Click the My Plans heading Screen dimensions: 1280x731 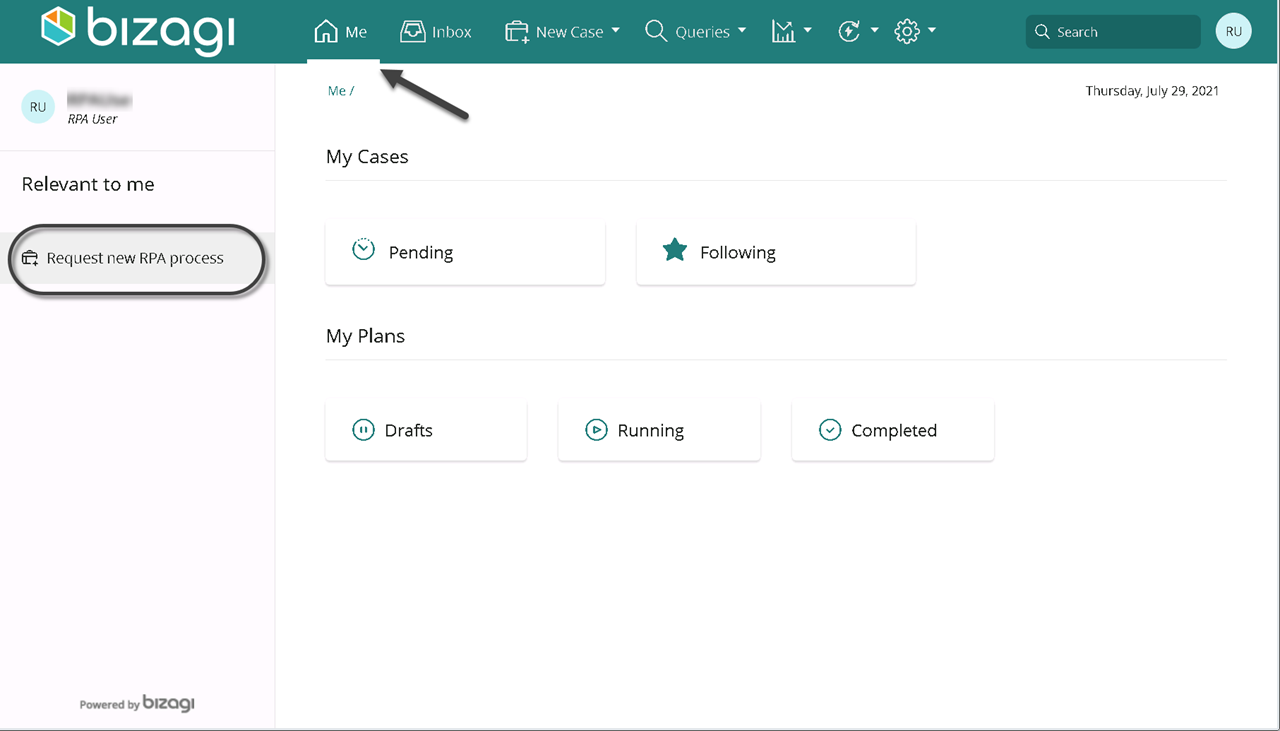click(x=365, y=336)
